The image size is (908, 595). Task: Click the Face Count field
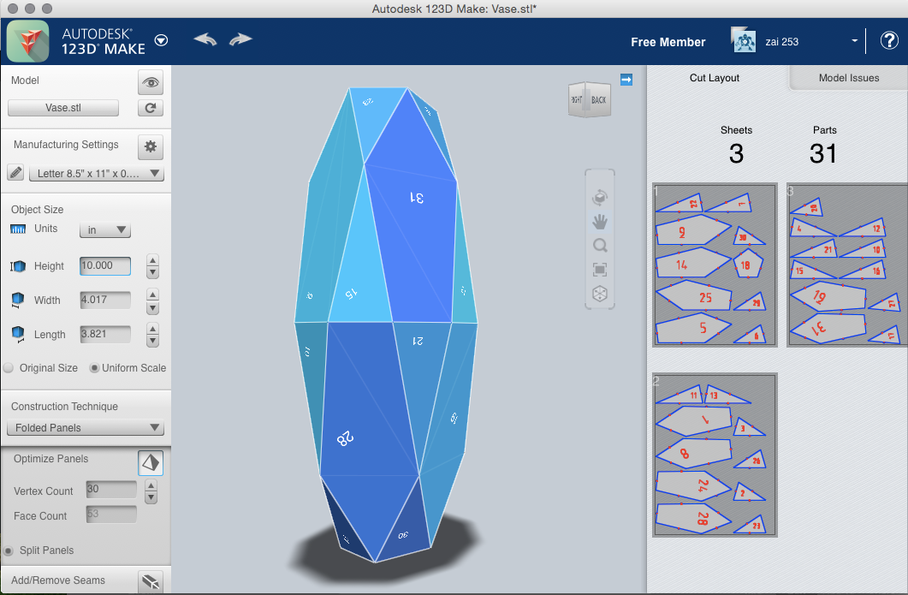pos(111,514)
